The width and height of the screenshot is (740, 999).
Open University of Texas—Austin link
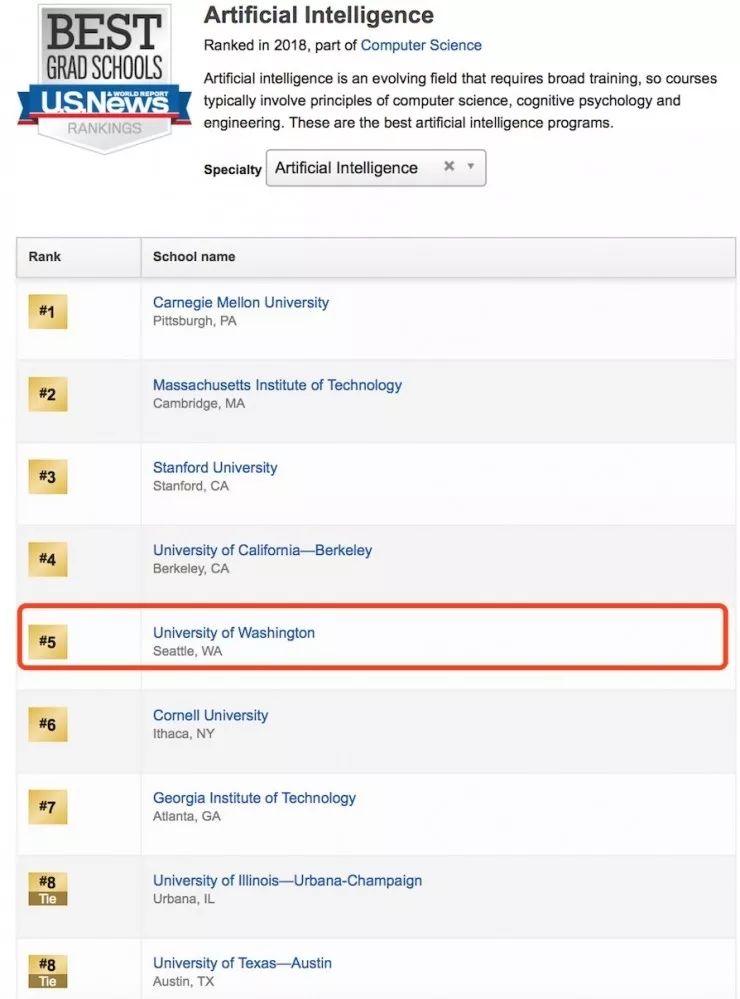tap(242, 963)
